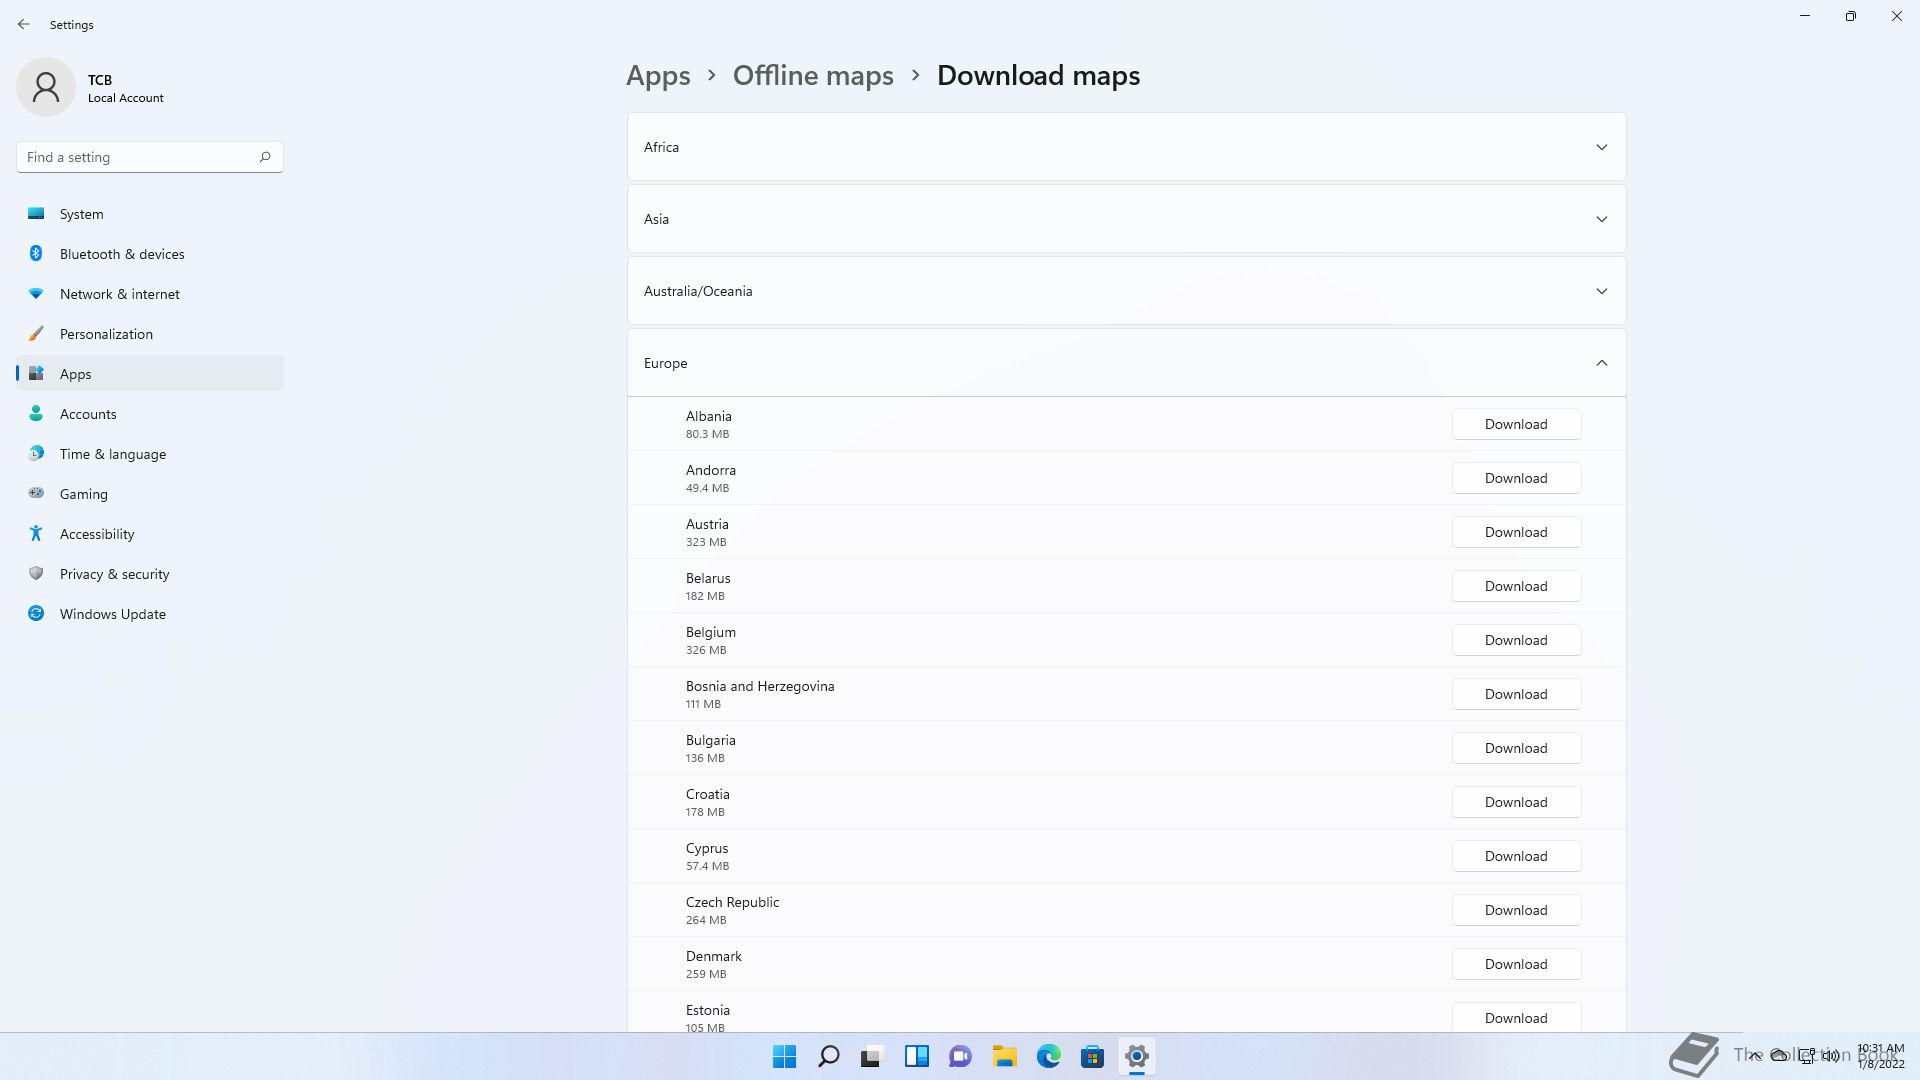Image resolution: width=1920 pixels, height=1080 pixels.
Task: Select Time & language in sidebar
Action: coord(113,454)
